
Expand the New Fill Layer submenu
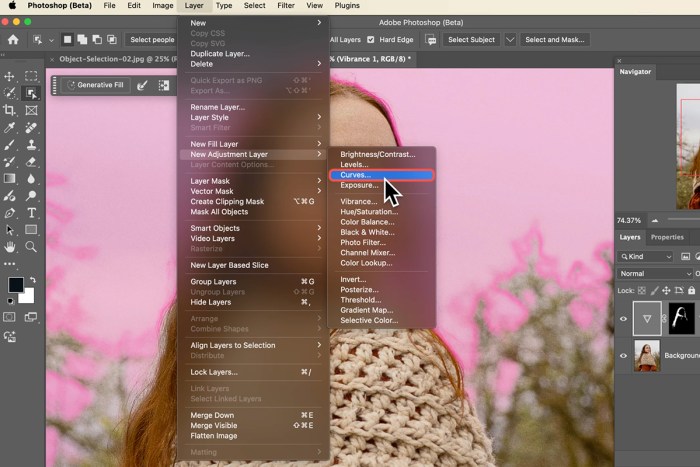pyautogui.click(x=255, y=144)
